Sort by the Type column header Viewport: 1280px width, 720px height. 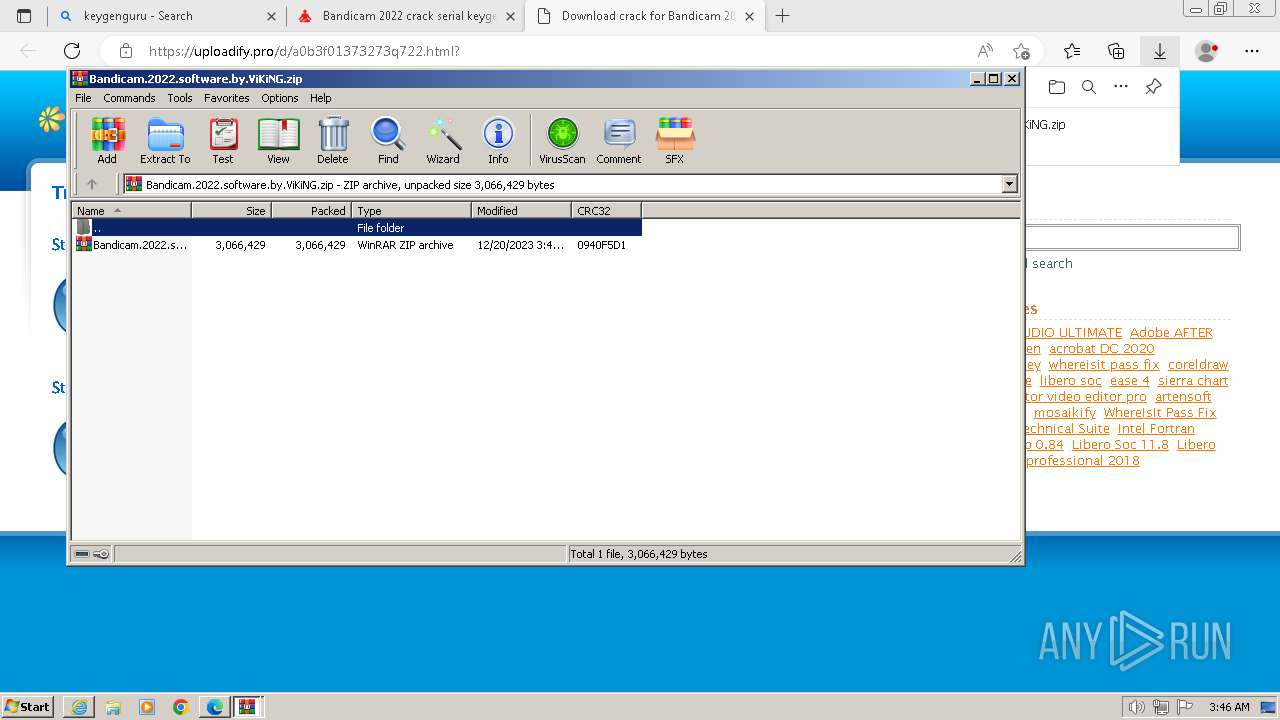[x=411, y=210]
